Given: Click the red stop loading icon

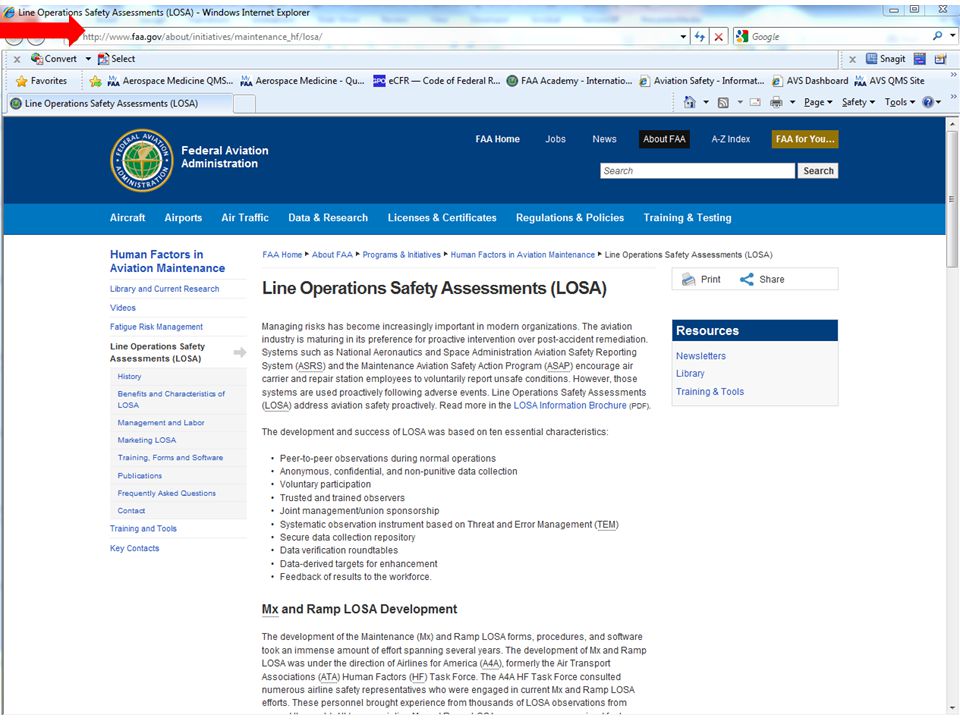Looking at the screenshot, I should (718, 37).
